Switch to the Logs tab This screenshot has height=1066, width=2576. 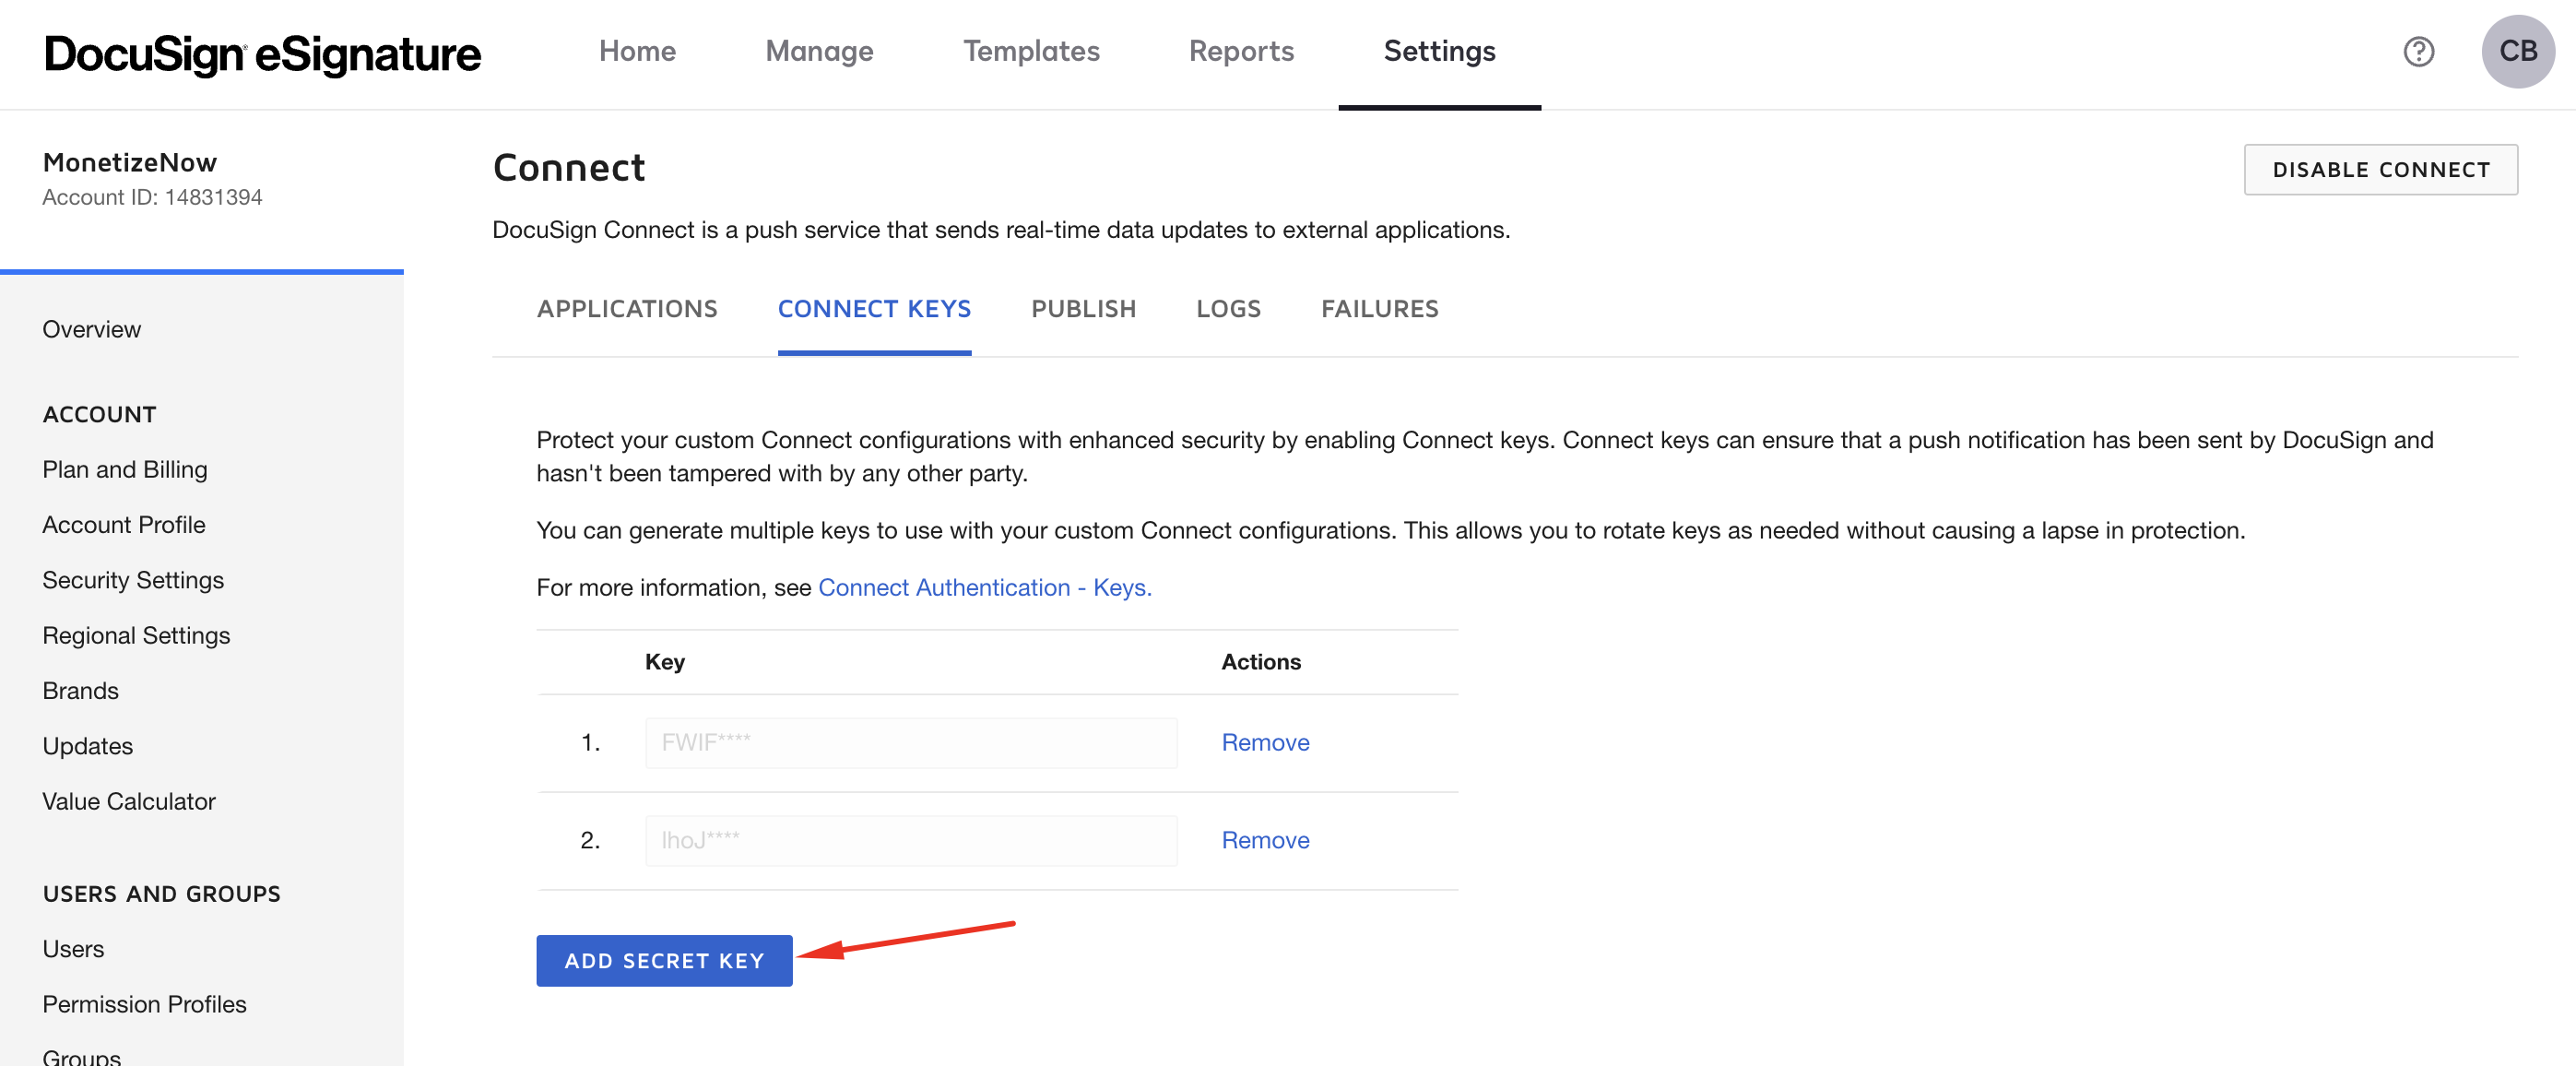coord(1229,309)
